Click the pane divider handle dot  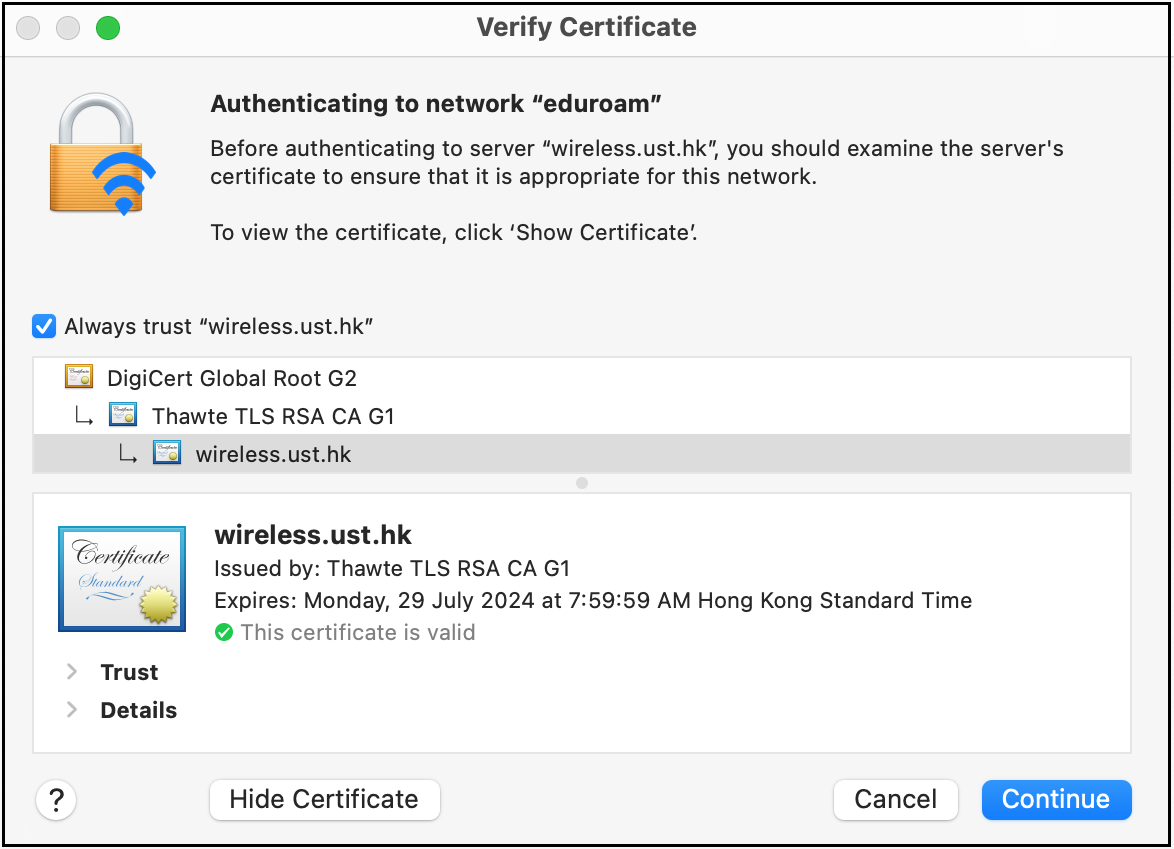[582, 483]
